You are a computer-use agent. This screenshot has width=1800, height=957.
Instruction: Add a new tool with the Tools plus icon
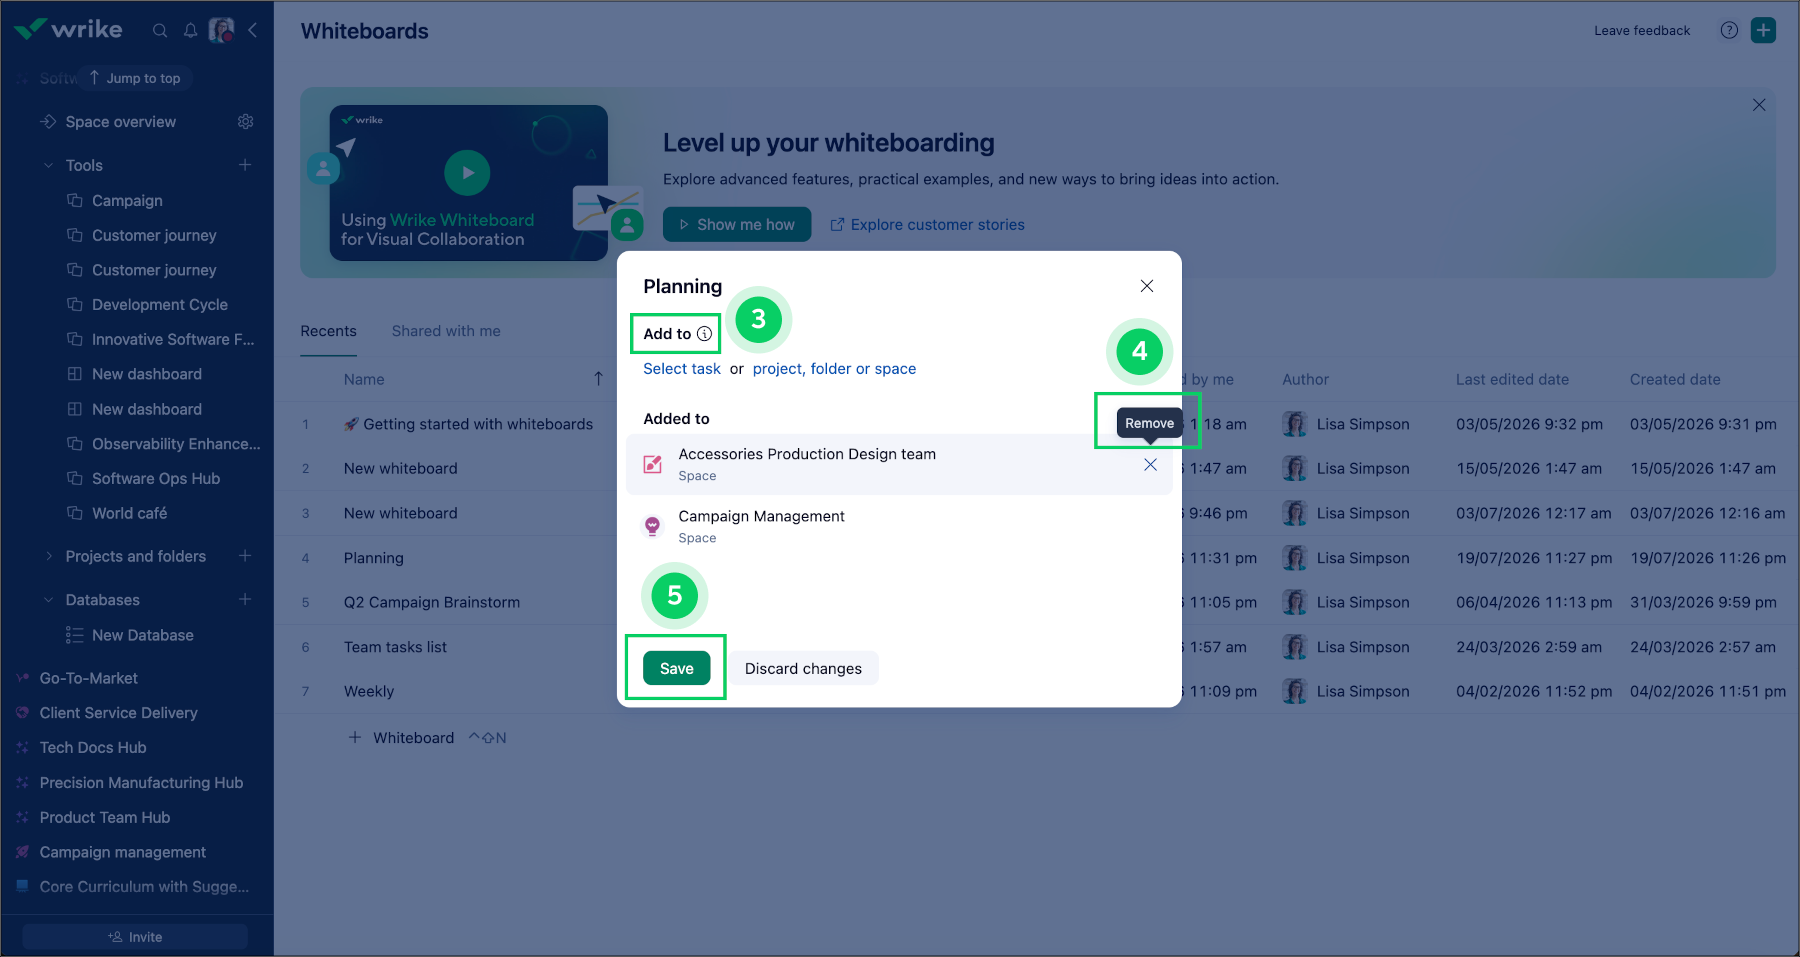[x=245, y=165]
